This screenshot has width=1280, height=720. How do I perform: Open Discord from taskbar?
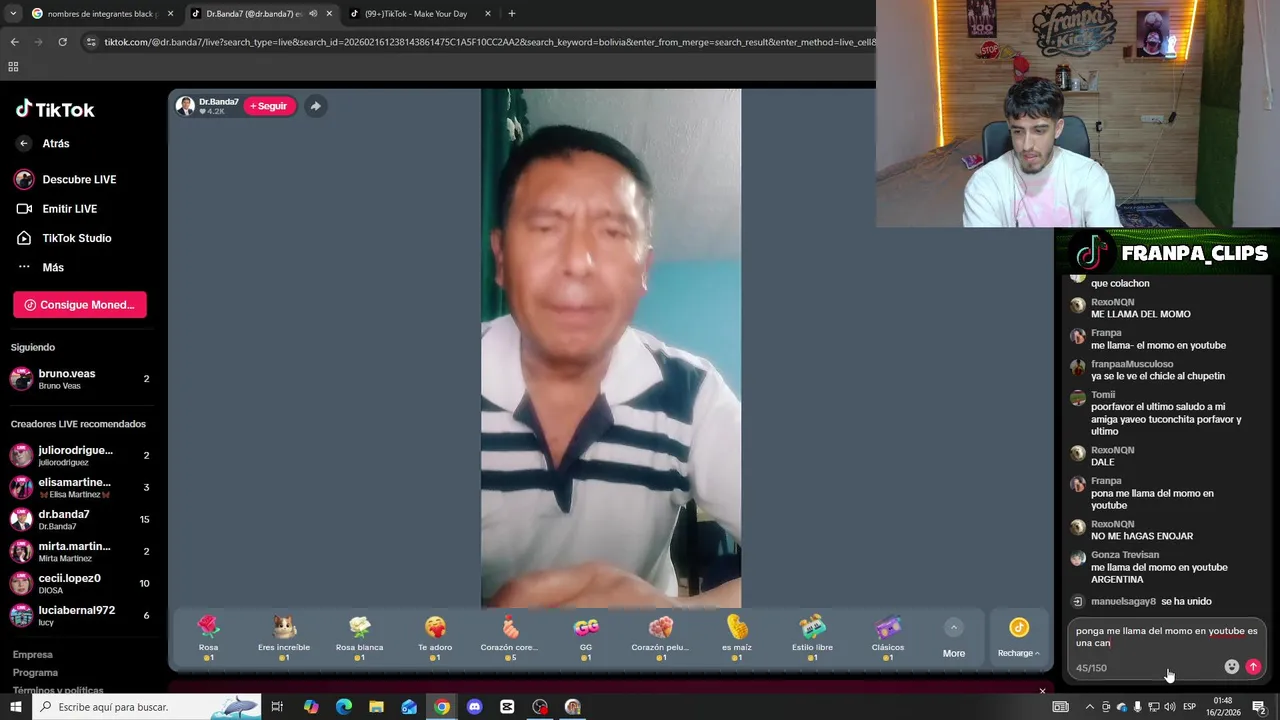[x=475, y=707]
